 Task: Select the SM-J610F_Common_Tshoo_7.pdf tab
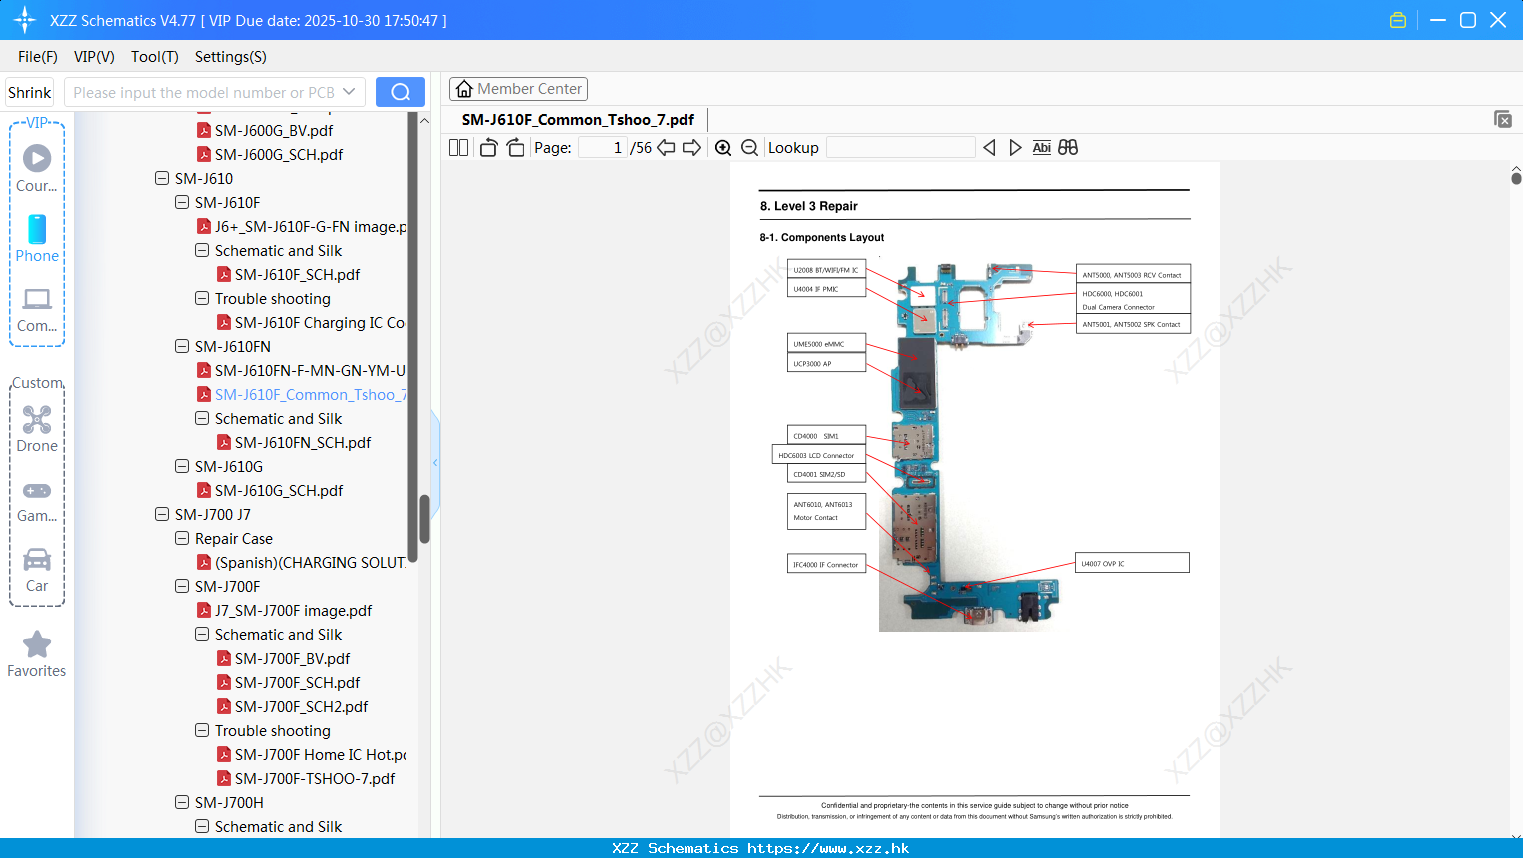point(577,119)
